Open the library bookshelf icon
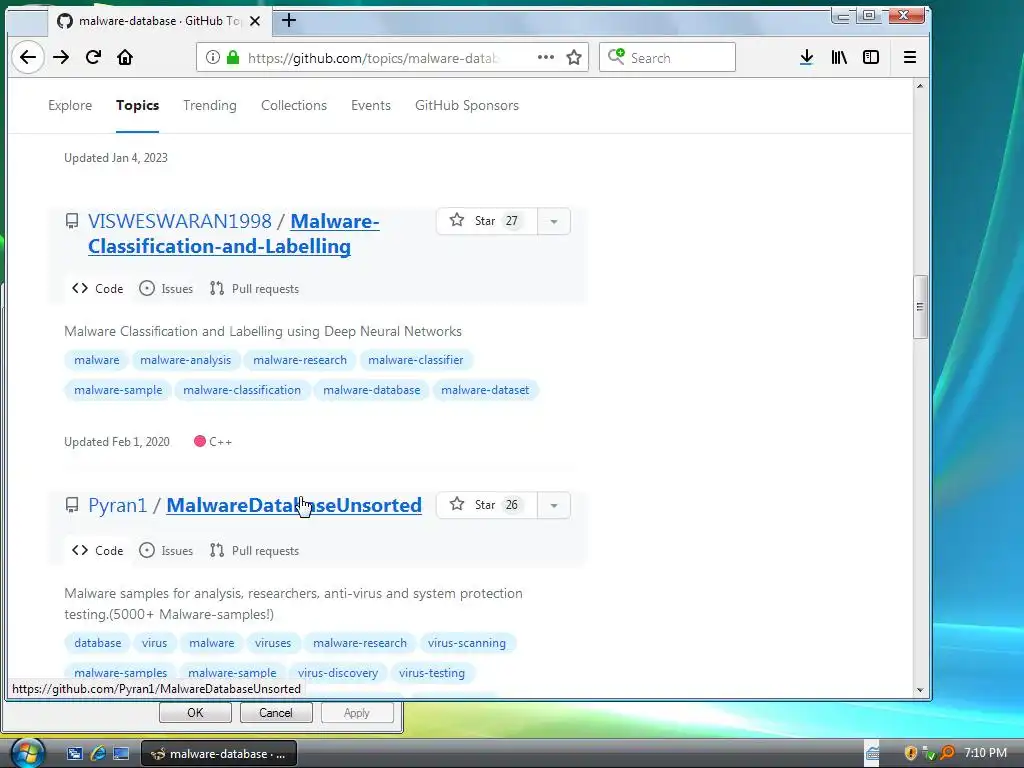 [x=839, y=57]
